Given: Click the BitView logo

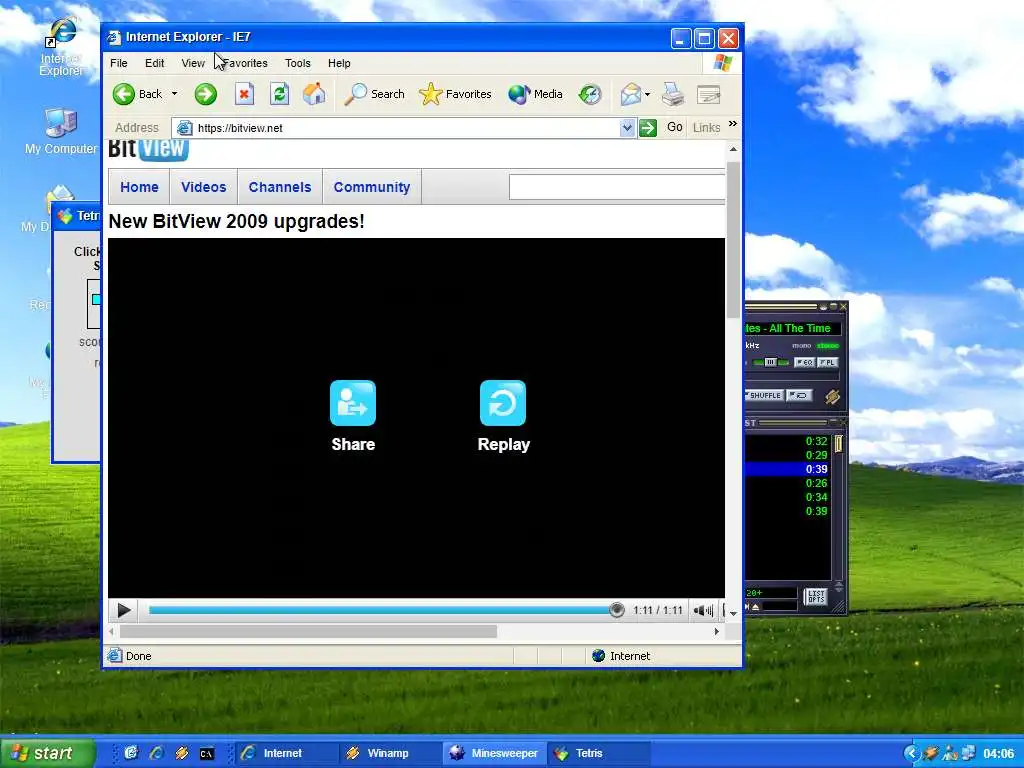Looking at the screenshot, I should click(148, 150).
